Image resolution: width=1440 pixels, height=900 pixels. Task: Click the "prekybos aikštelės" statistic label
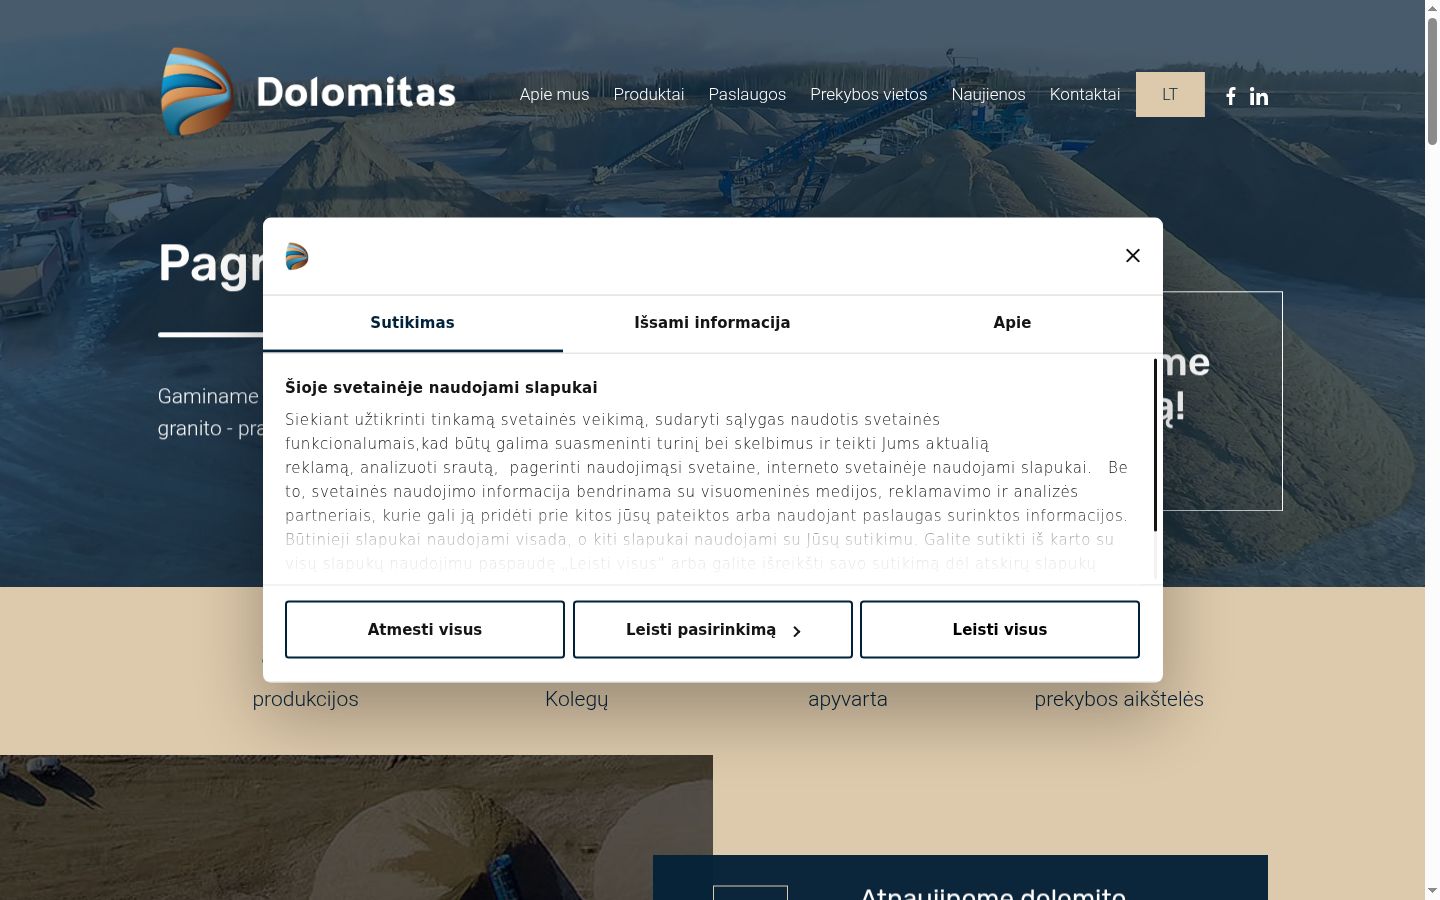coord(1119,699)
